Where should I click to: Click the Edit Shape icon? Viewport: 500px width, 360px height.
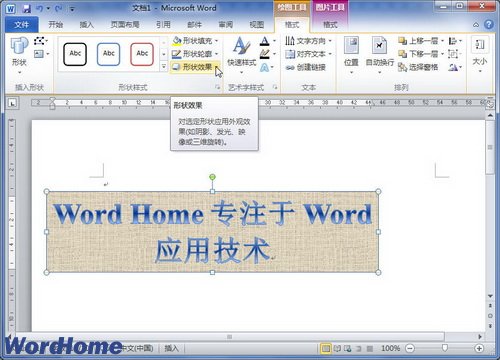click(41, 41)
